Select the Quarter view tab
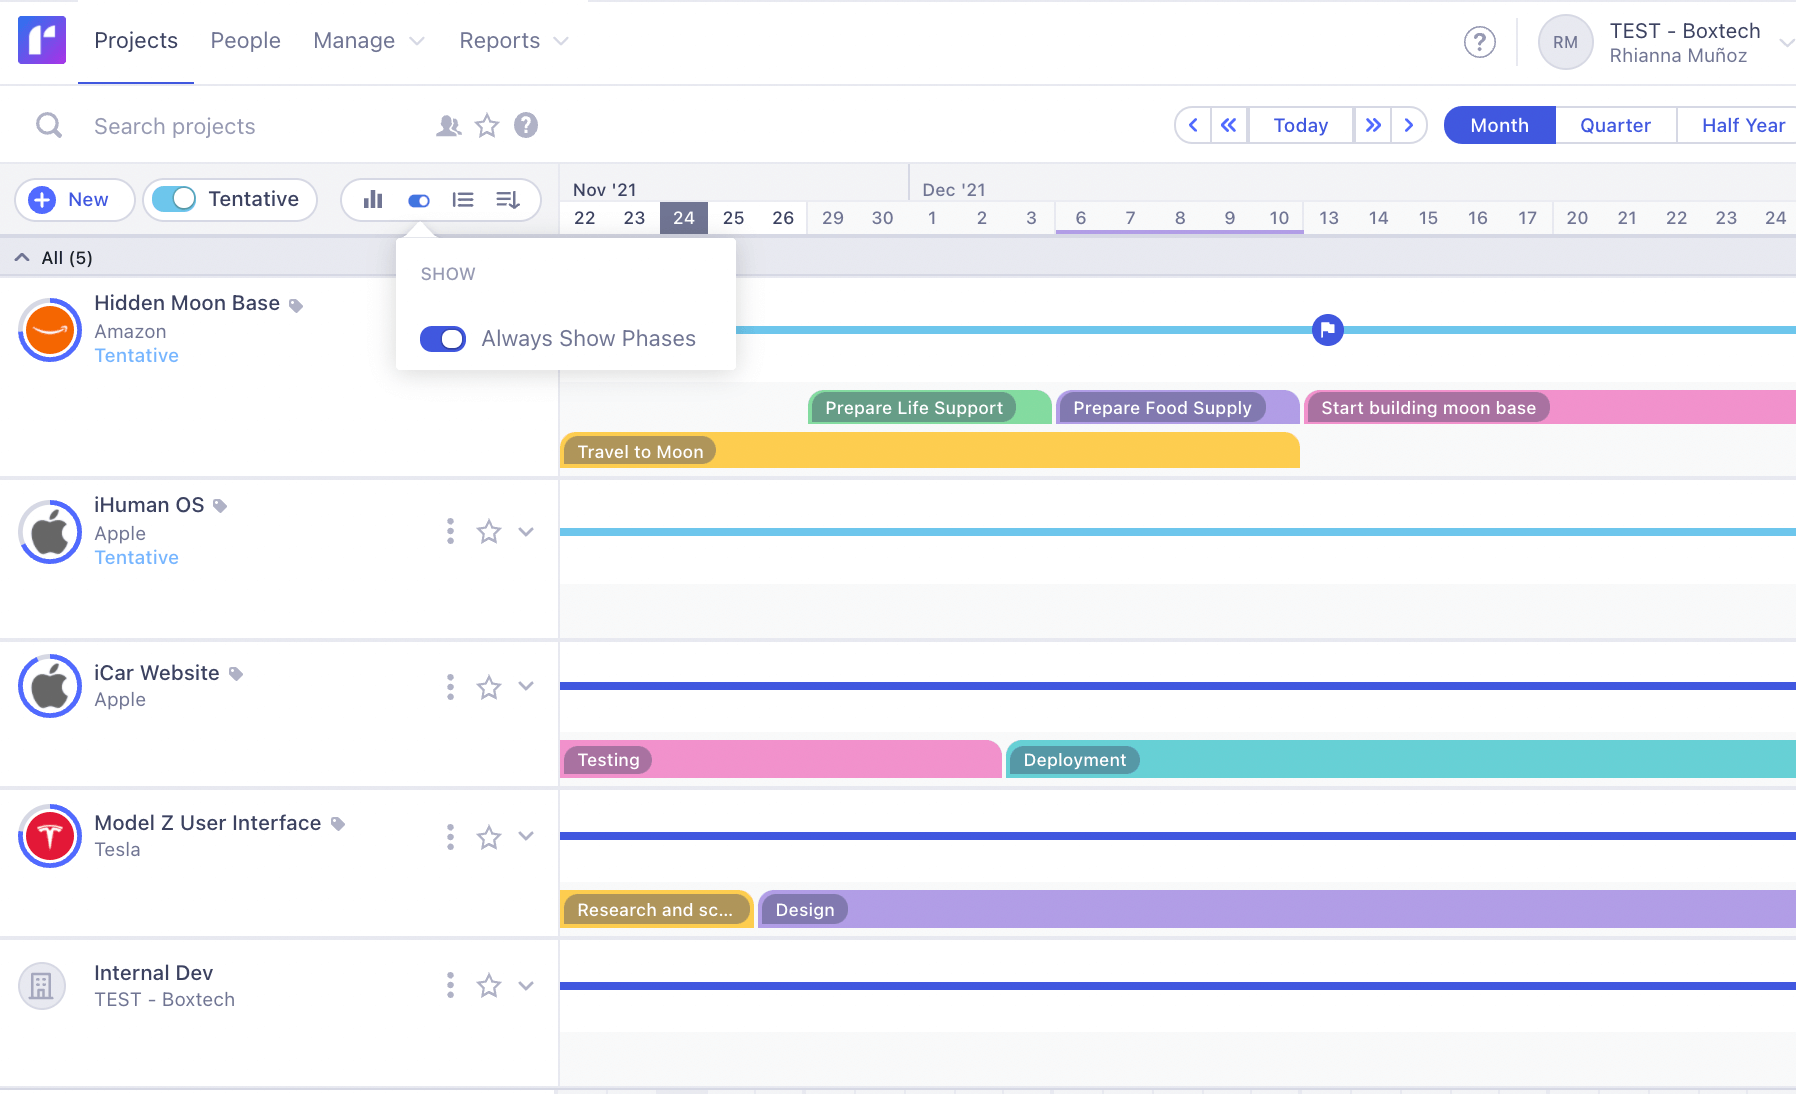The width and height of the screenshot is (1796, 1094). 1615,125
